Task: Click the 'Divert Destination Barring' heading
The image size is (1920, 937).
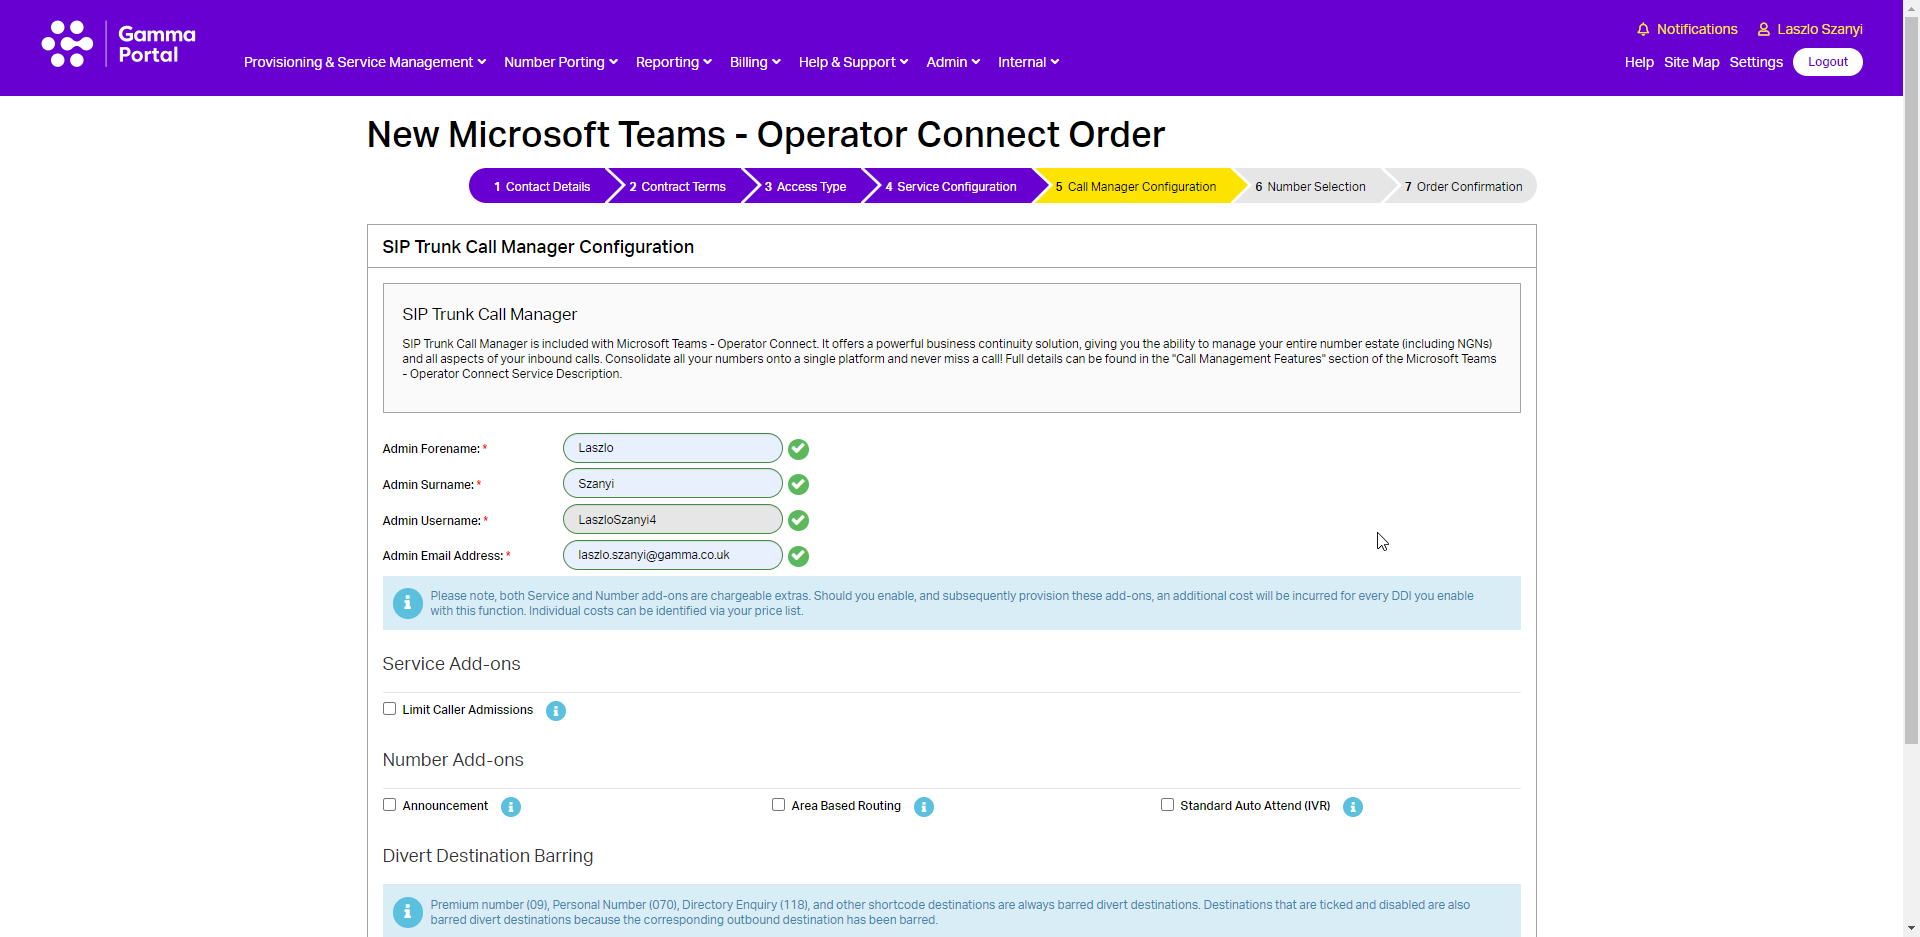Action: click(488, 856)
